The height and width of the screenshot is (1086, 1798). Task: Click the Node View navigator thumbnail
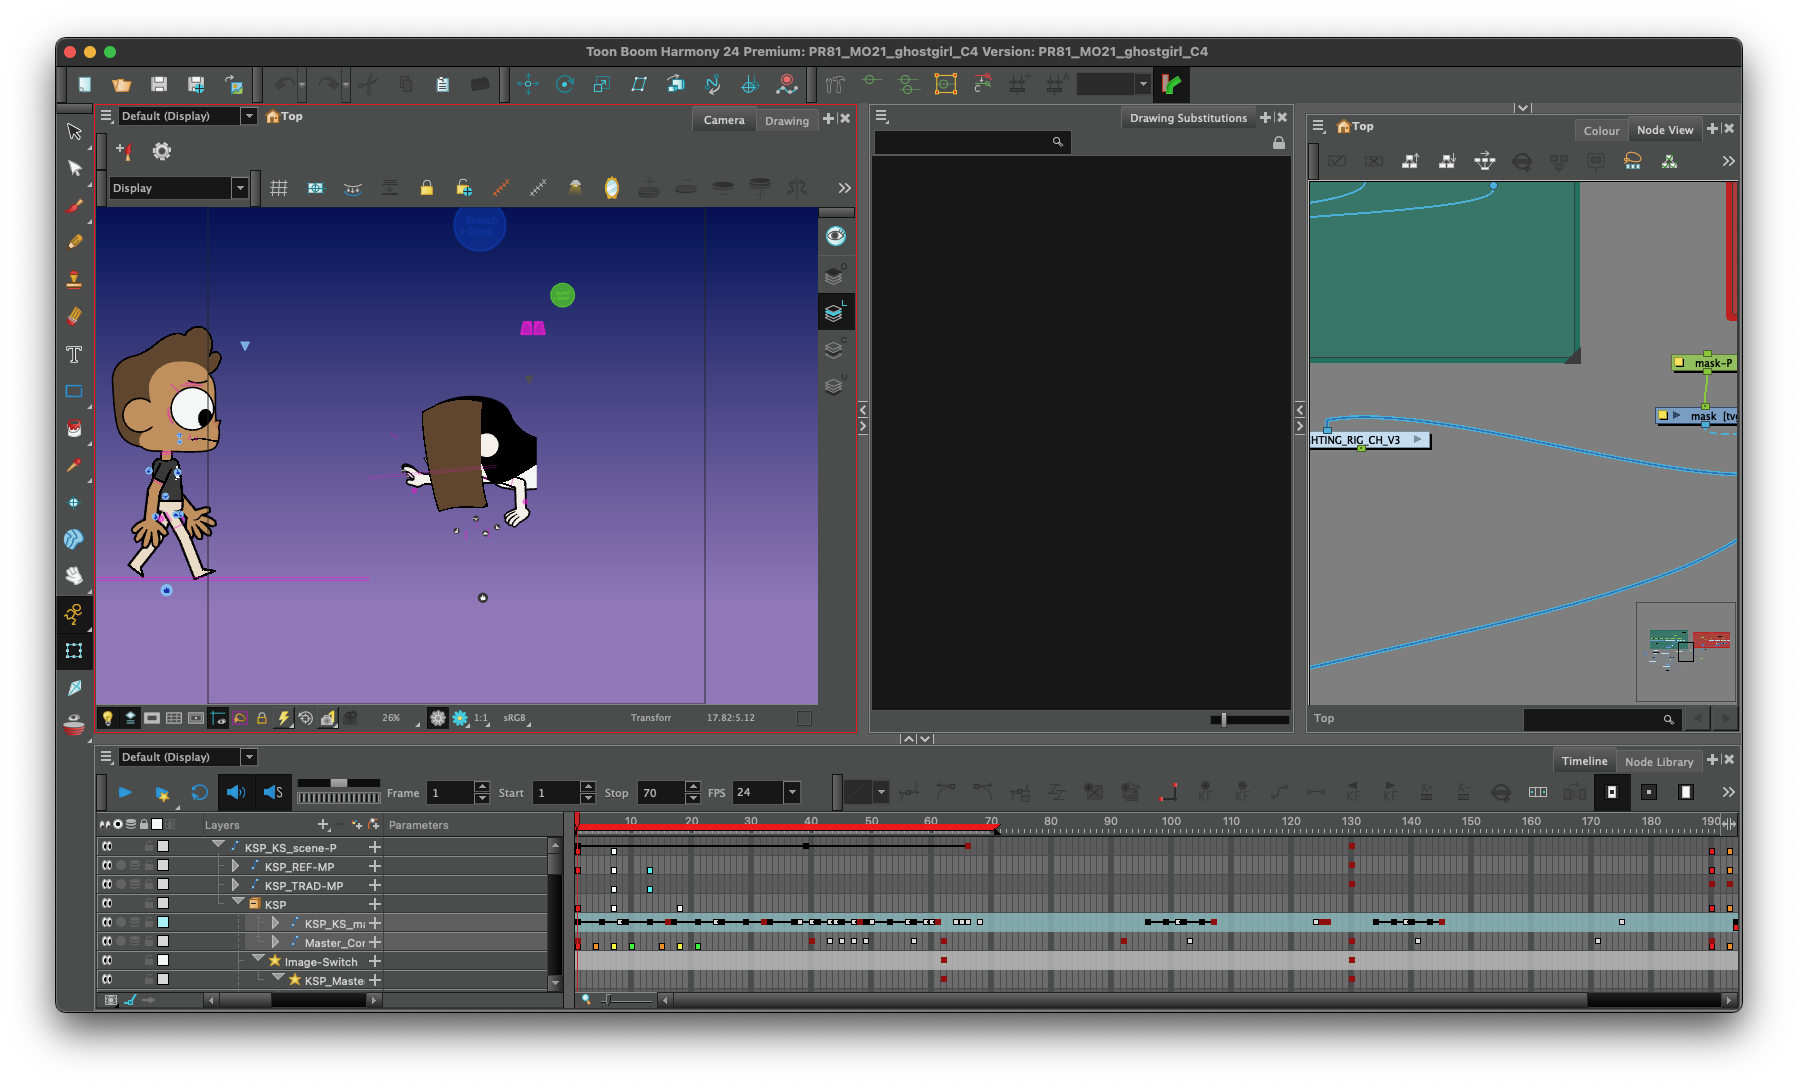point(1686,652)
